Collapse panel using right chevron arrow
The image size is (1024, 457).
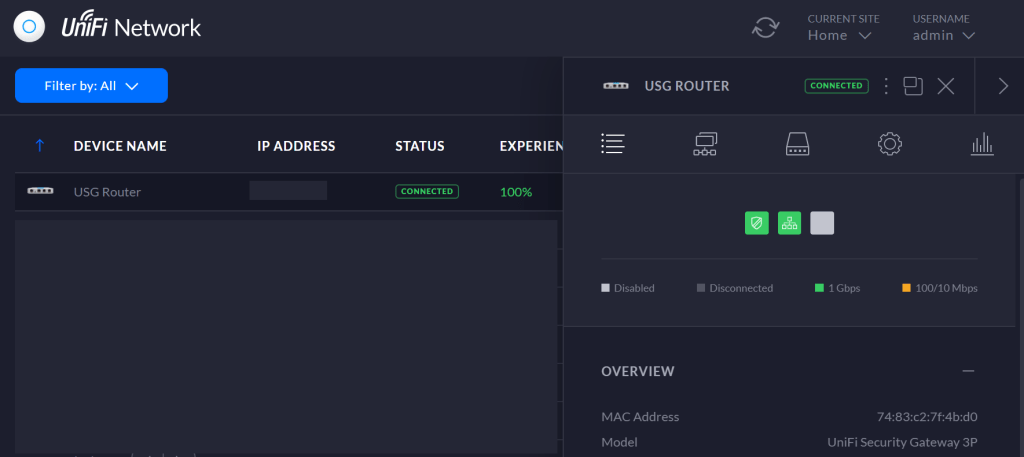click(x=1003, y=86)
